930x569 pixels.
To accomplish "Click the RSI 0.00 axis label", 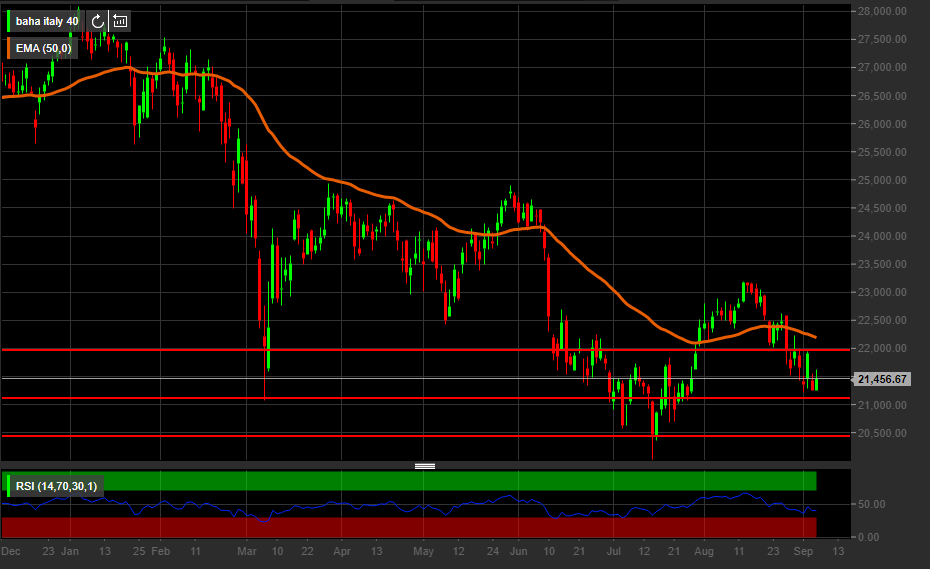I will (868, 537).
